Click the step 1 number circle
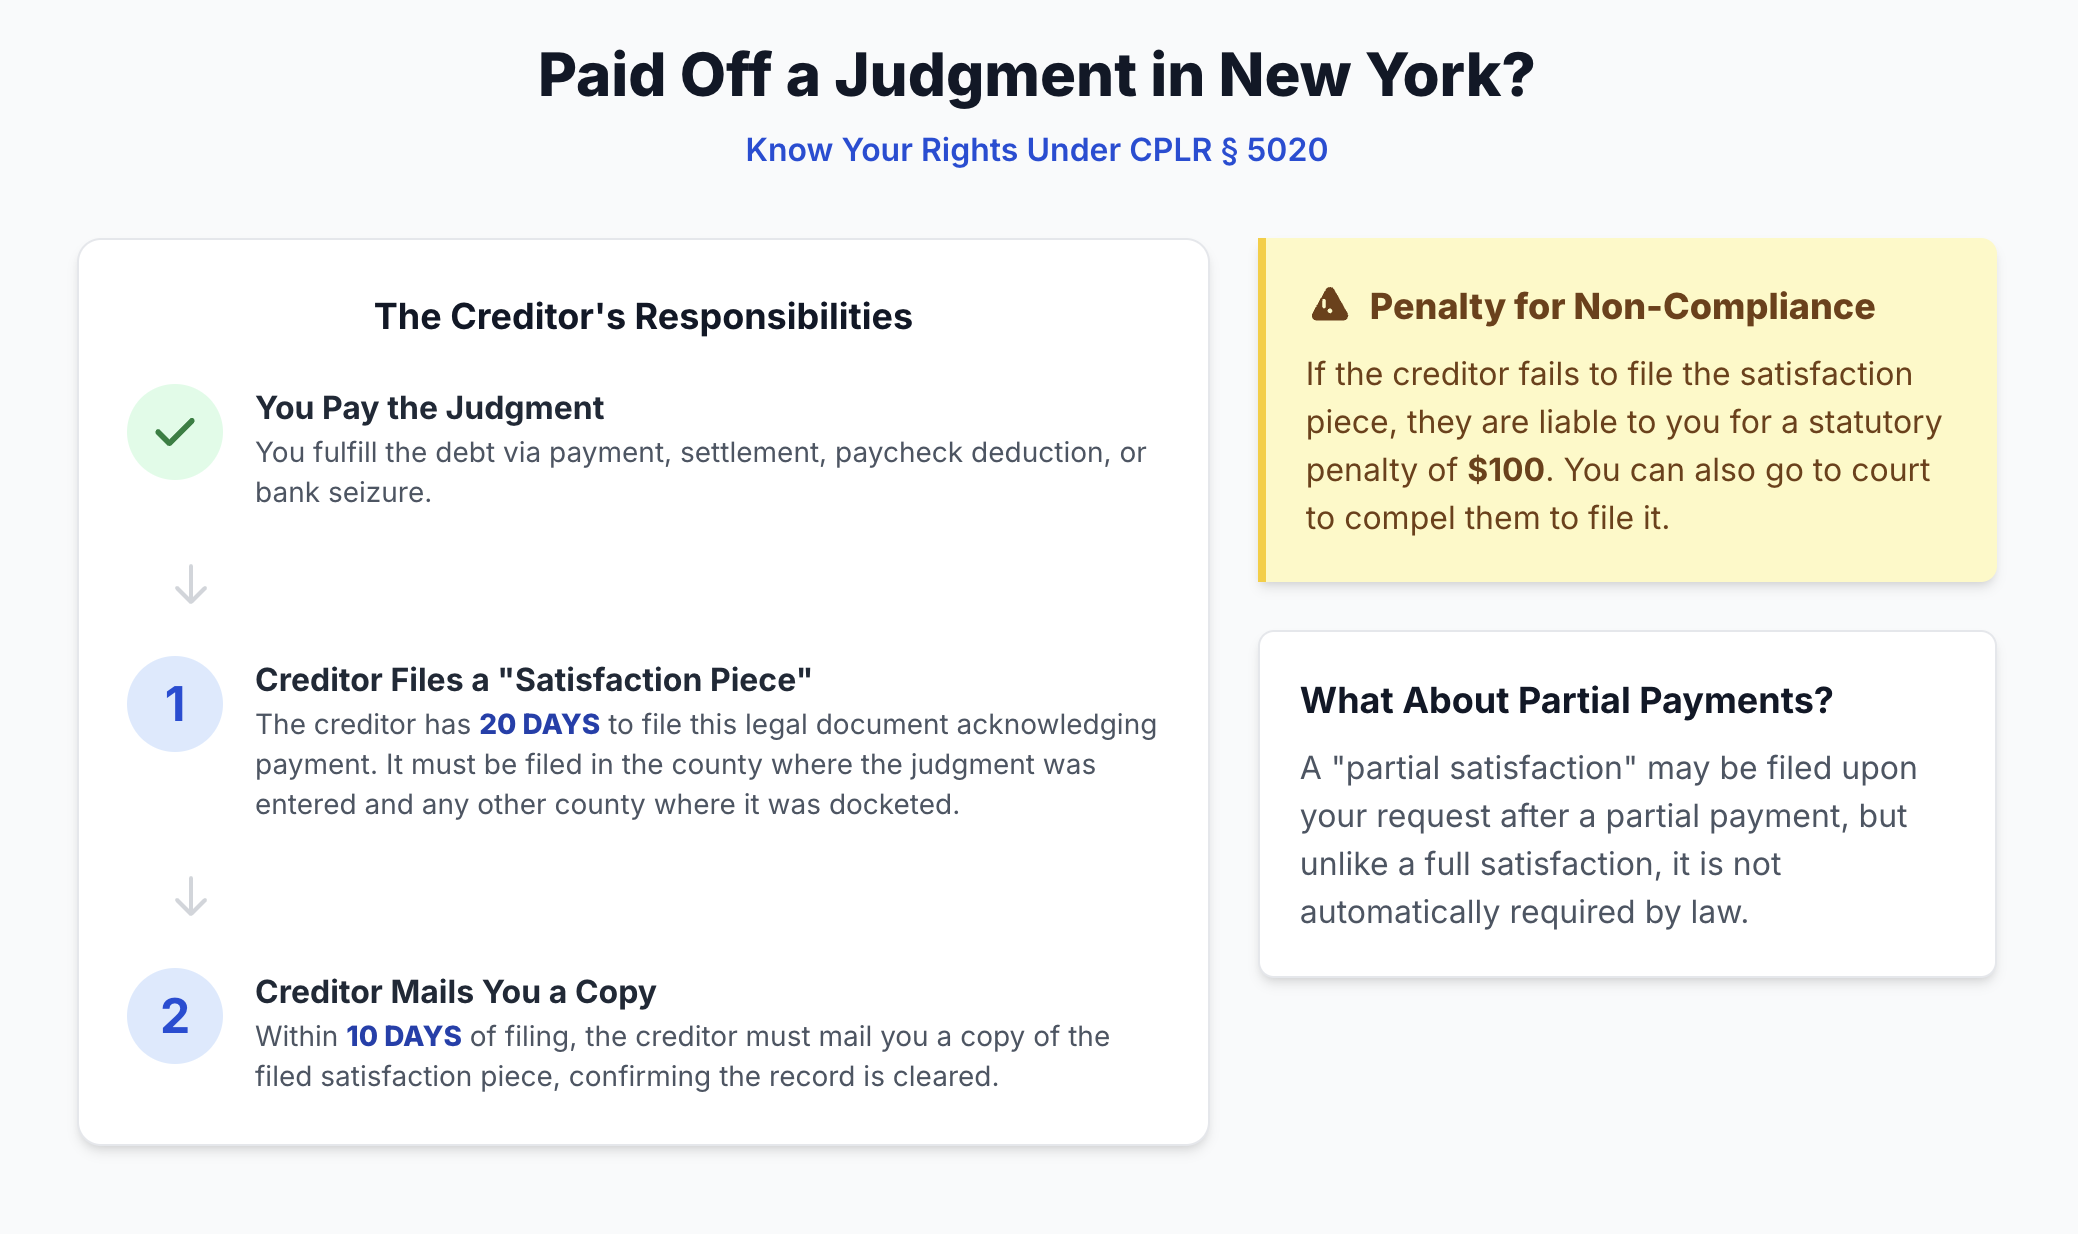This screenshot has height=1234, width=2078. click(175, 704)
